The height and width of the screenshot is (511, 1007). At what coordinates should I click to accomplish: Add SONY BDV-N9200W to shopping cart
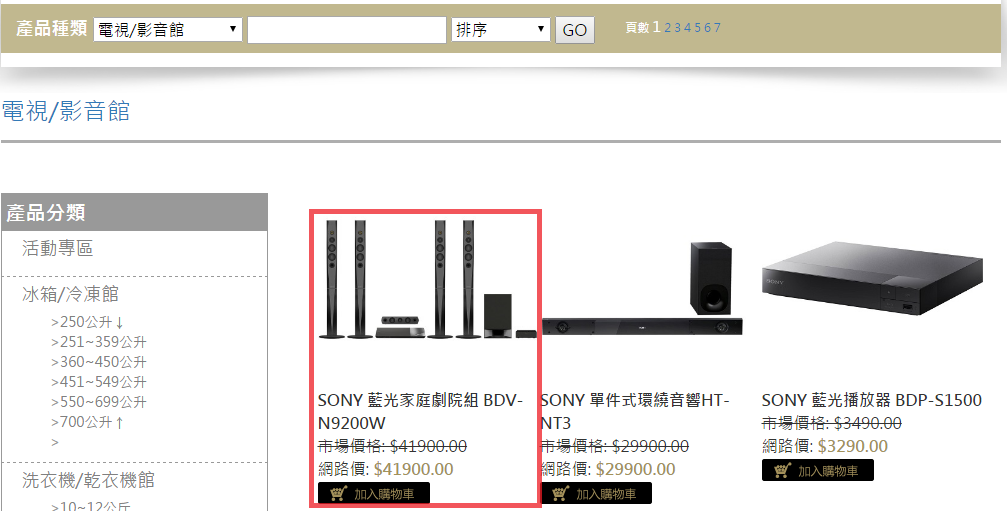coord(374,494)
